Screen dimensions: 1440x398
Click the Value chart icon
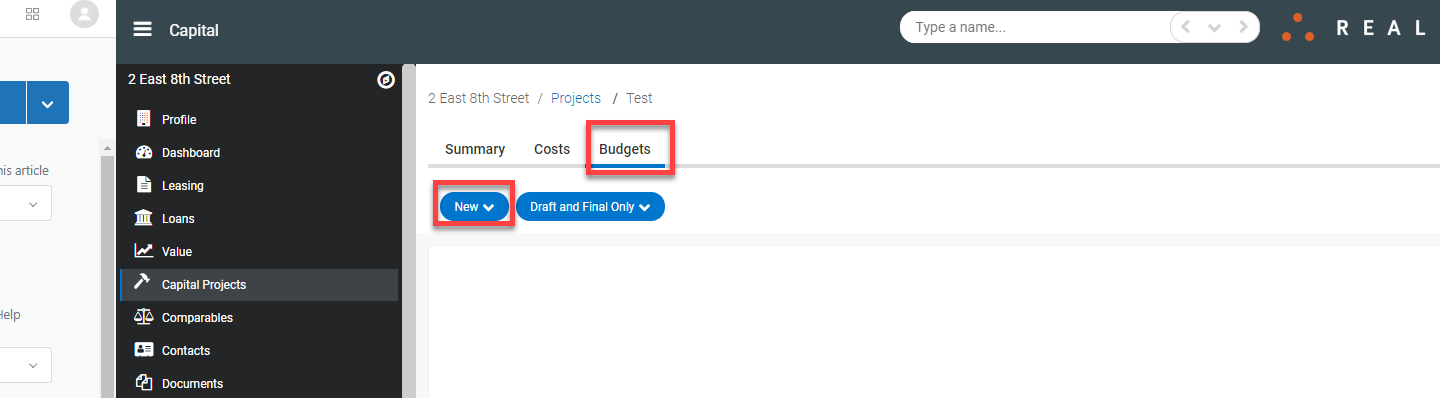pos(143,251)
